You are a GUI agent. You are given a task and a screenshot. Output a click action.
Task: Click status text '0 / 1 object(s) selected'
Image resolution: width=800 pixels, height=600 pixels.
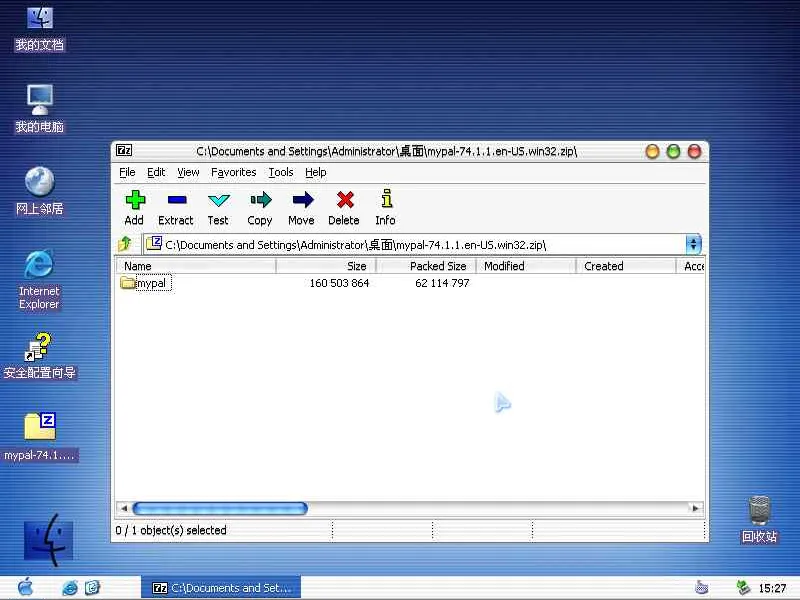(171, 530)
